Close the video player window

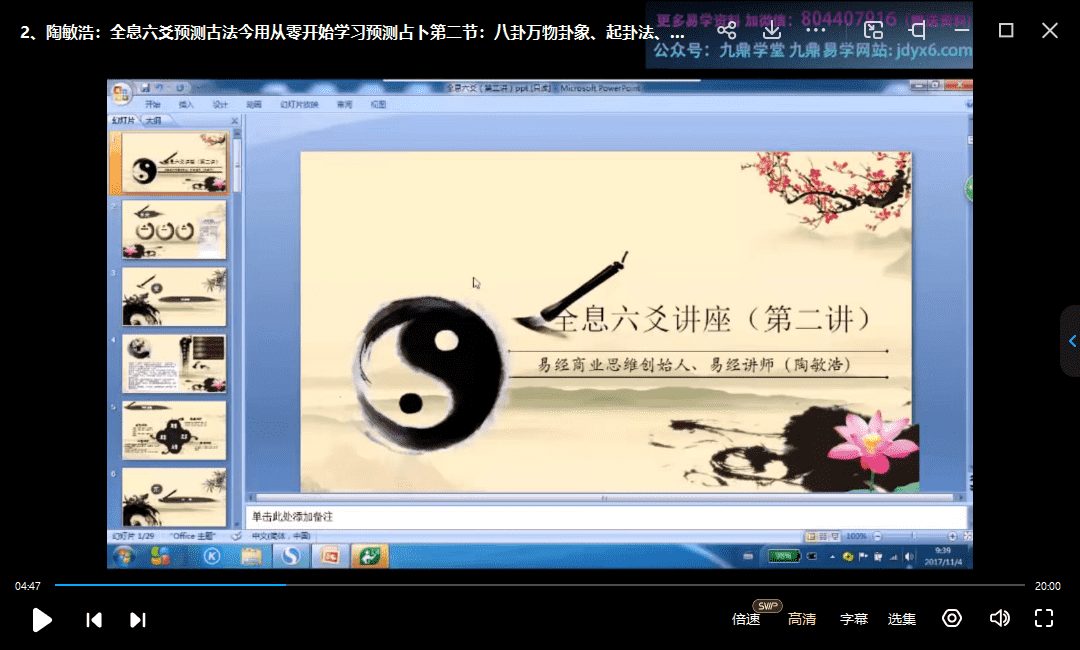pyautogui.click(x=1049, y=30)
